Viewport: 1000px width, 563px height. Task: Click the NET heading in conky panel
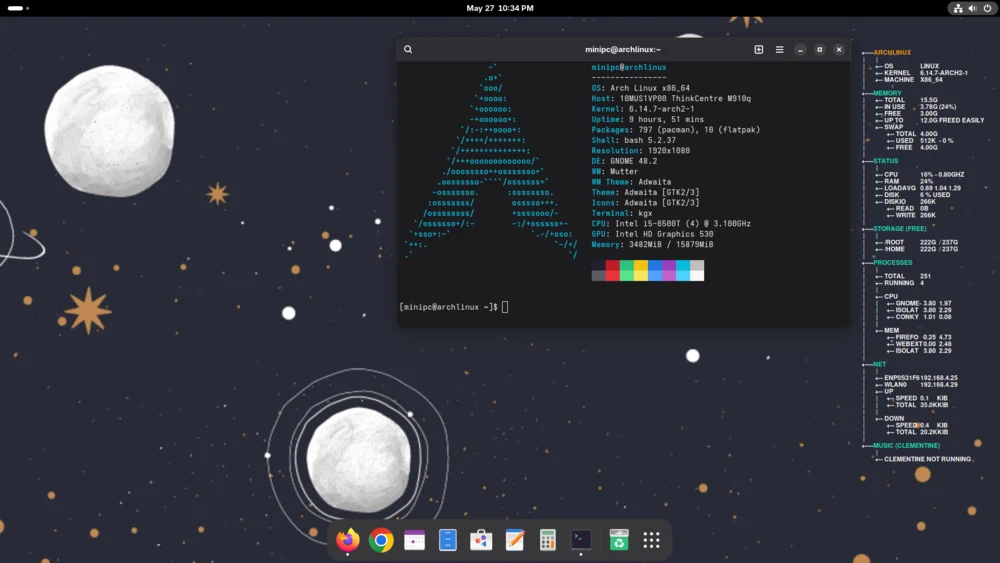[x=879, y=364]
